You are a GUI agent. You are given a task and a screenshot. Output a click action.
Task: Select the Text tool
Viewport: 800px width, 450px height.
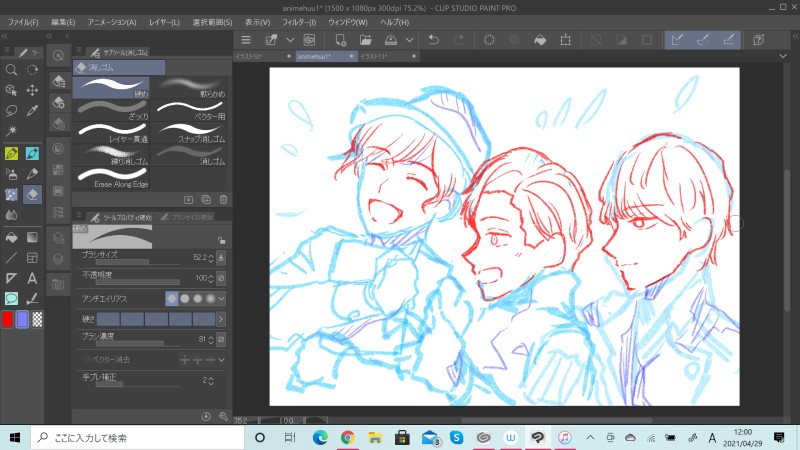[x=32, y=278]
